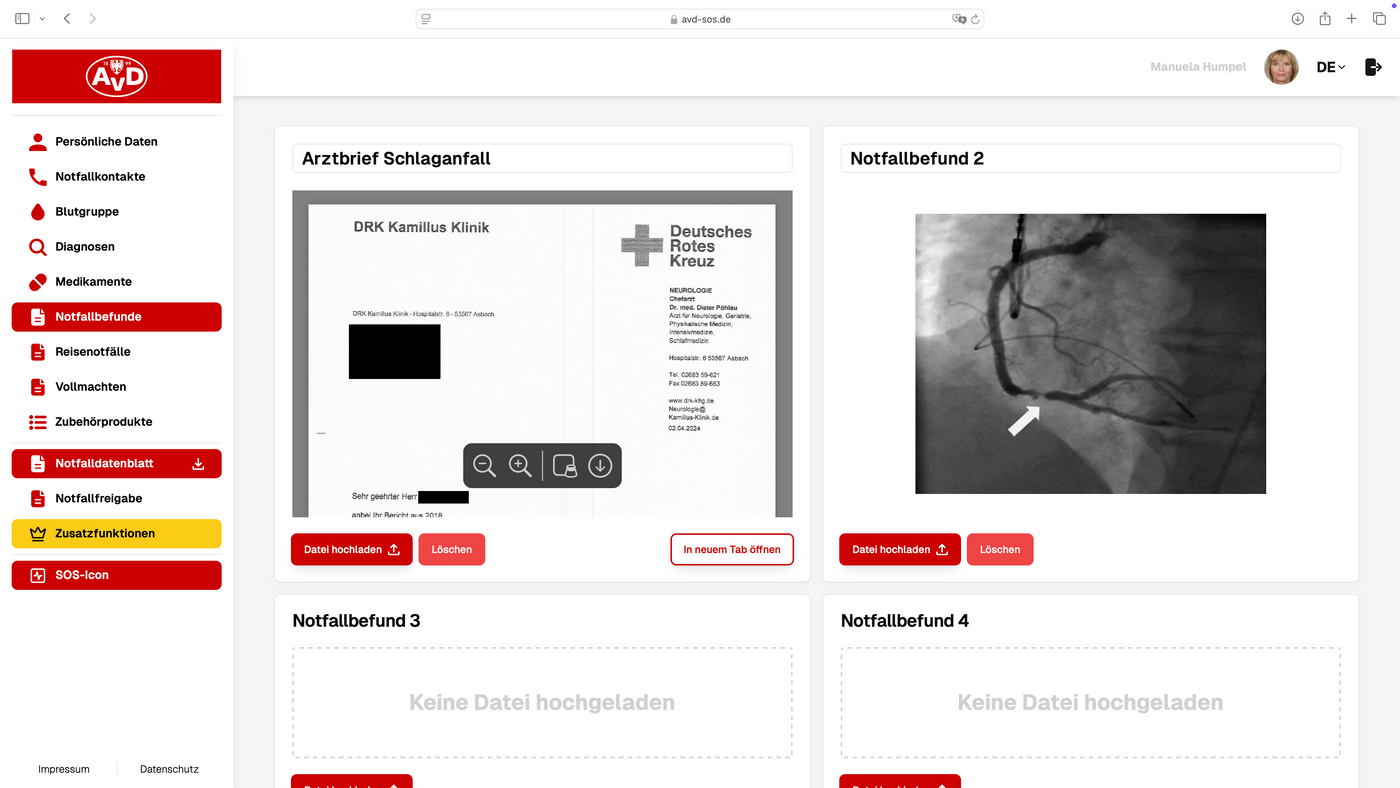Edit the Arztbrief Schlaganfall title field
Screen dimensions: 1400x788
(542, 158)
